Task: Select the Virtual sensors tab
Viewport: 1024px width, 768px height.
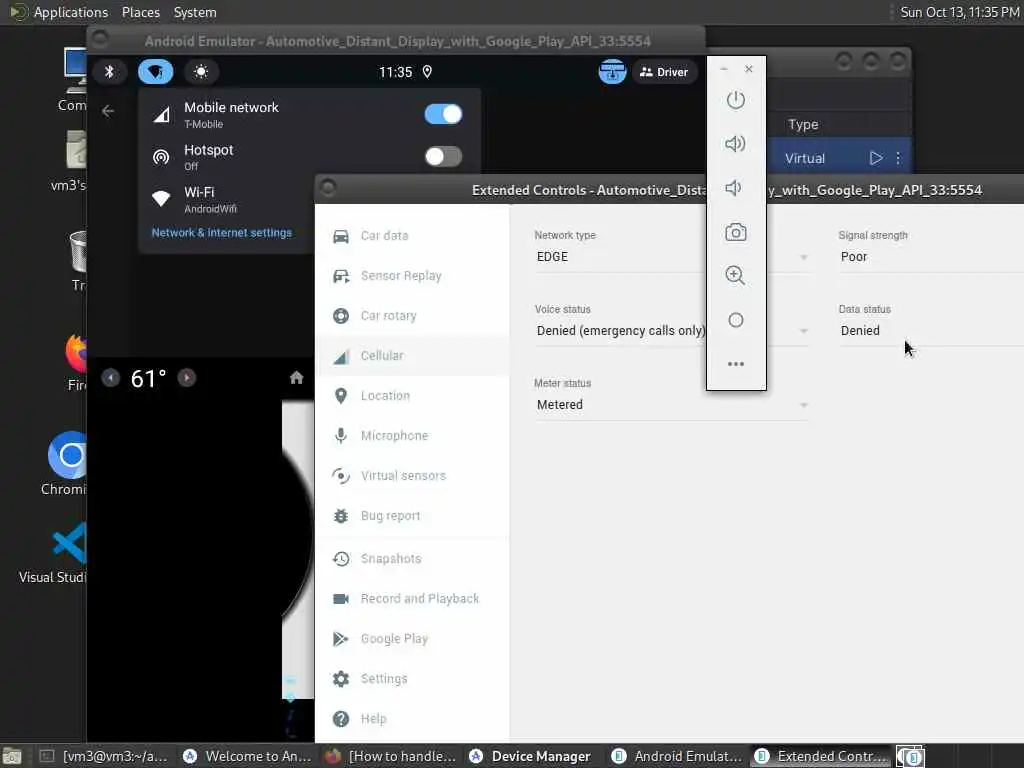Action: point(412,475)
